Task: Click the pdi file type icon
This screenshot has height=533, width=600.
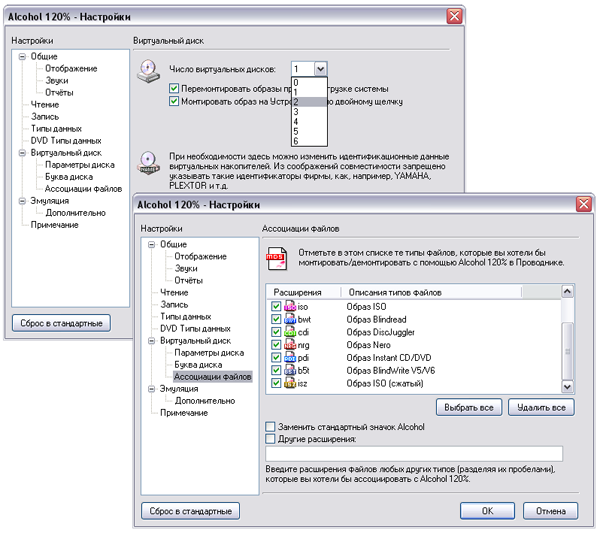Action: (x=290, y=358)
